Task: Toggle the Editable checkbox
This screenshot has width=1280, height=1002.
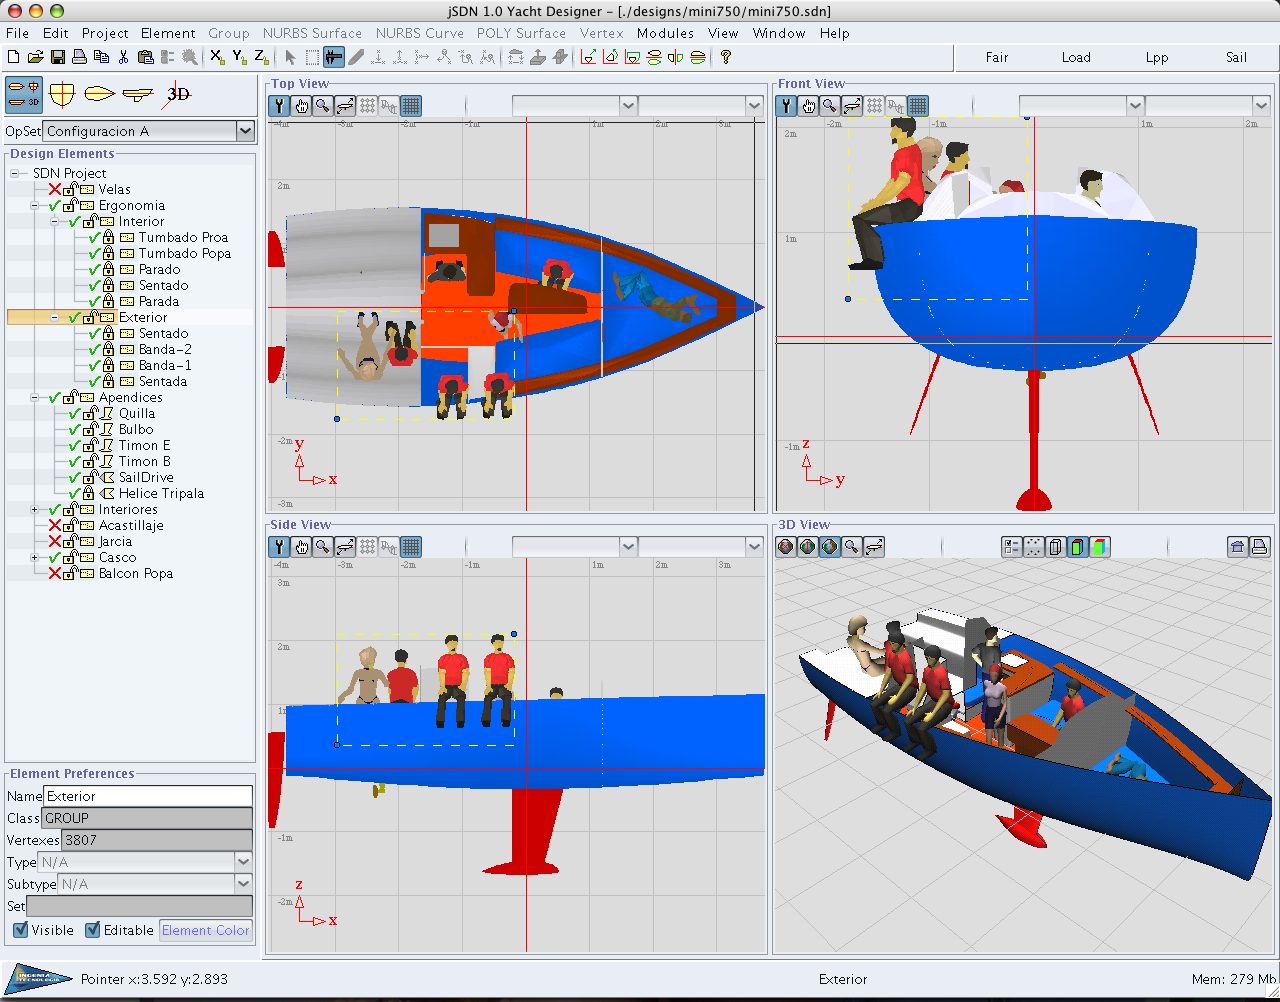Action: (92, 930)
